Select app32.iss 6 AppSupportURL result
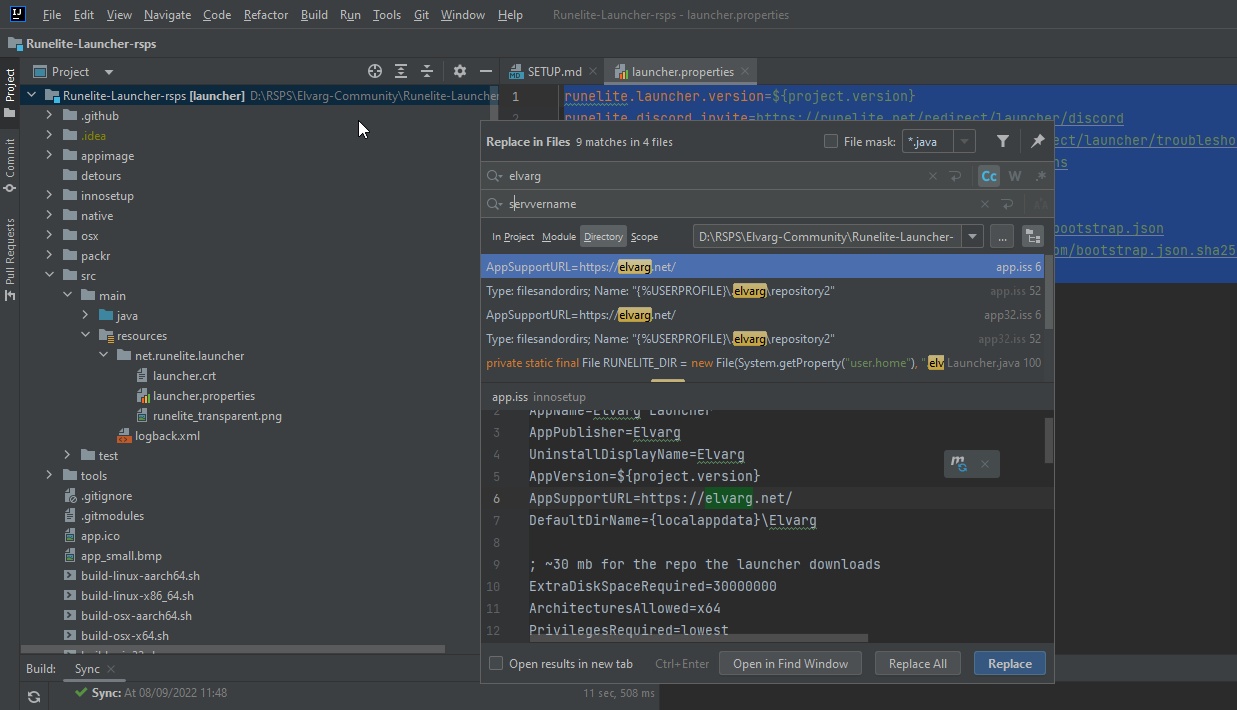 coord(764,315)
